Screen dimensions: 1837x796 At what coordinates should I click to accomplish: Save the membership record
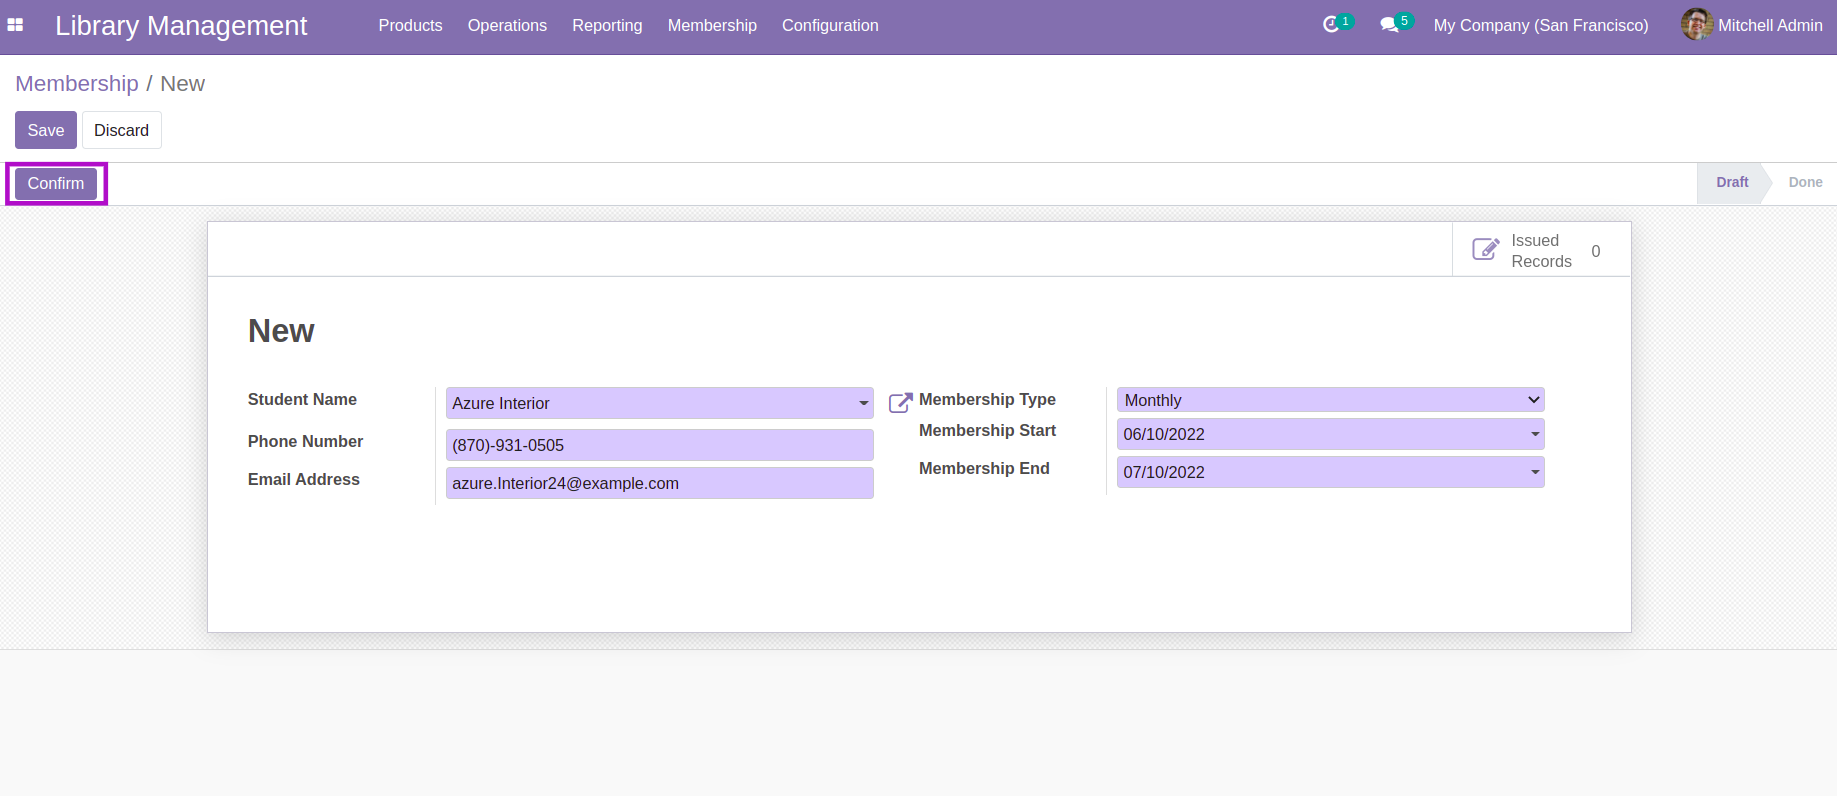(x=46, y=130)
